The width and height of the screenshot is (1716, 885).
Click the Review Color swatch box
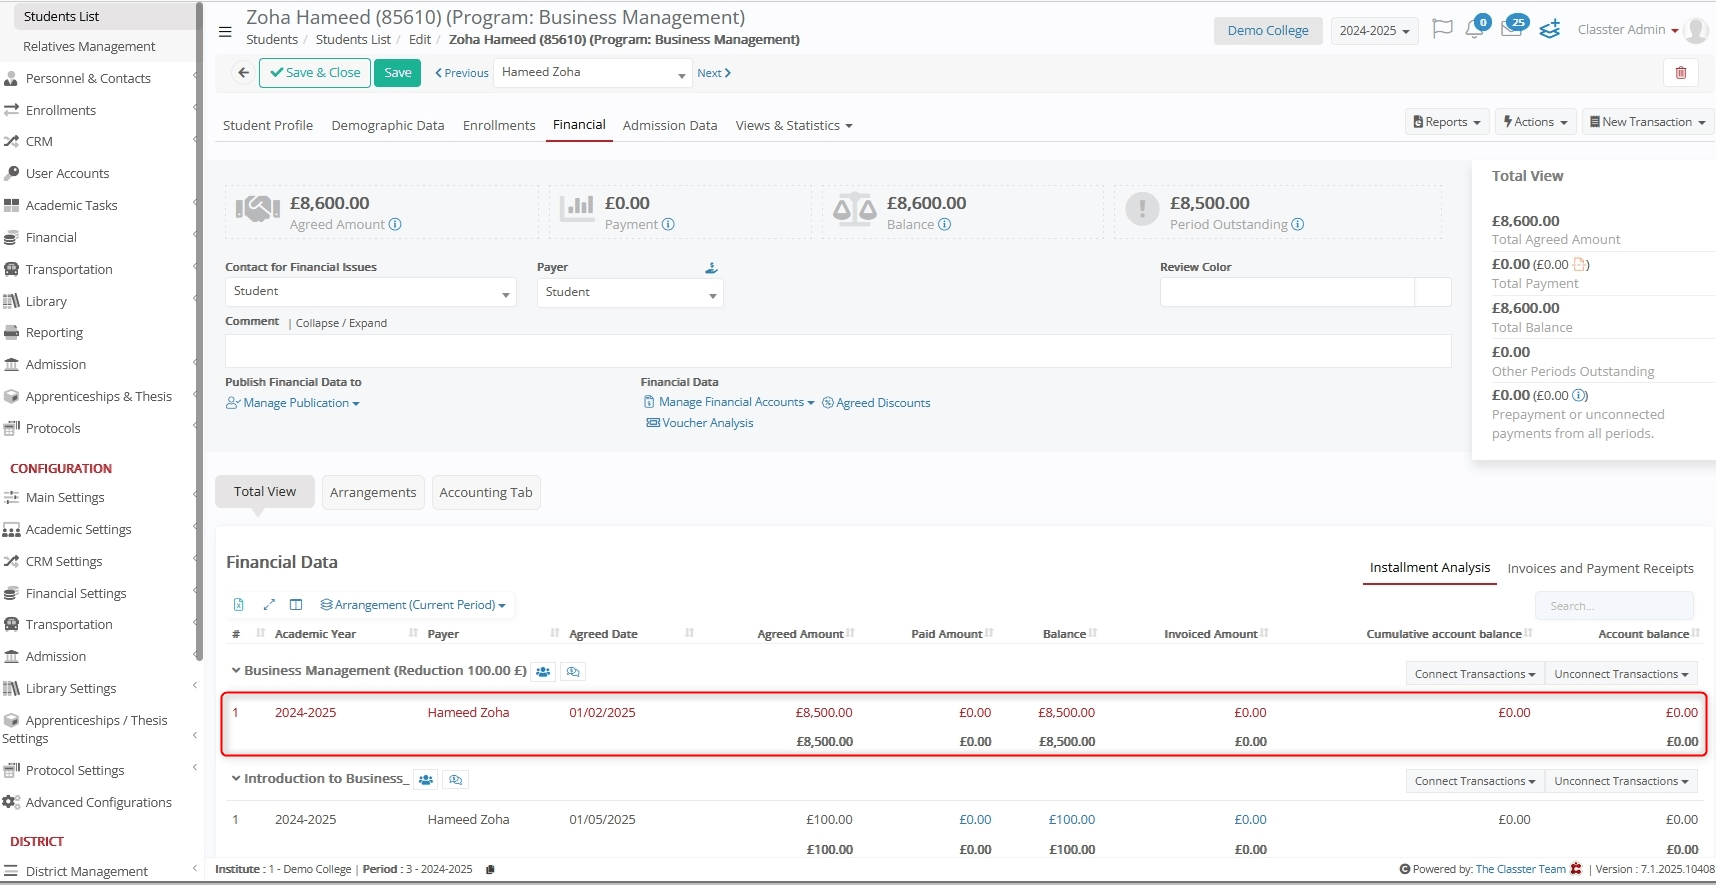tap(1433, 292)
